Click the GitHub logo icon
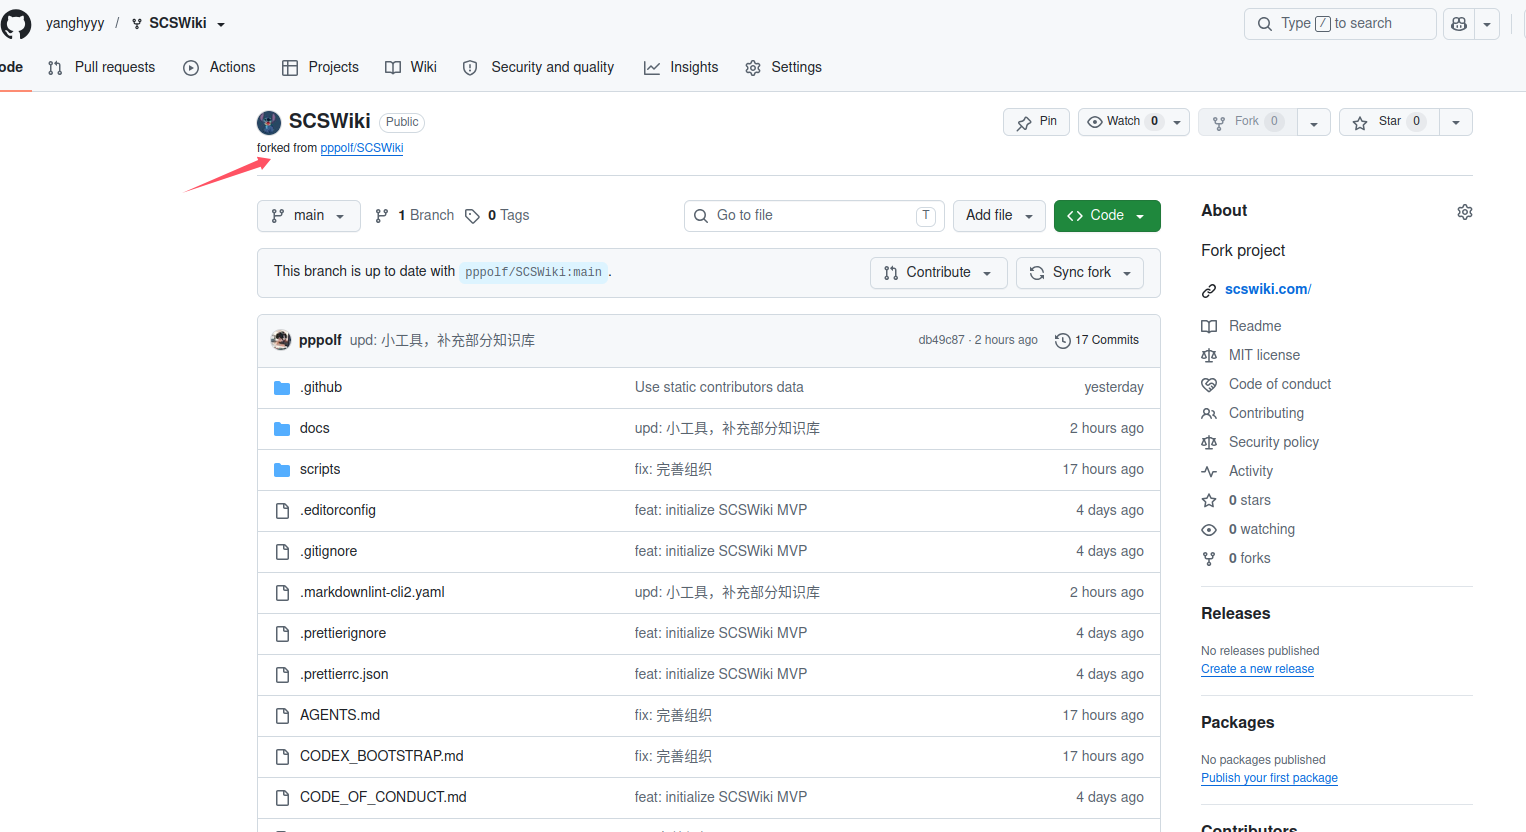Viewport: 1526px width, 832px height. pyautogui.click(x=15, y=23)
